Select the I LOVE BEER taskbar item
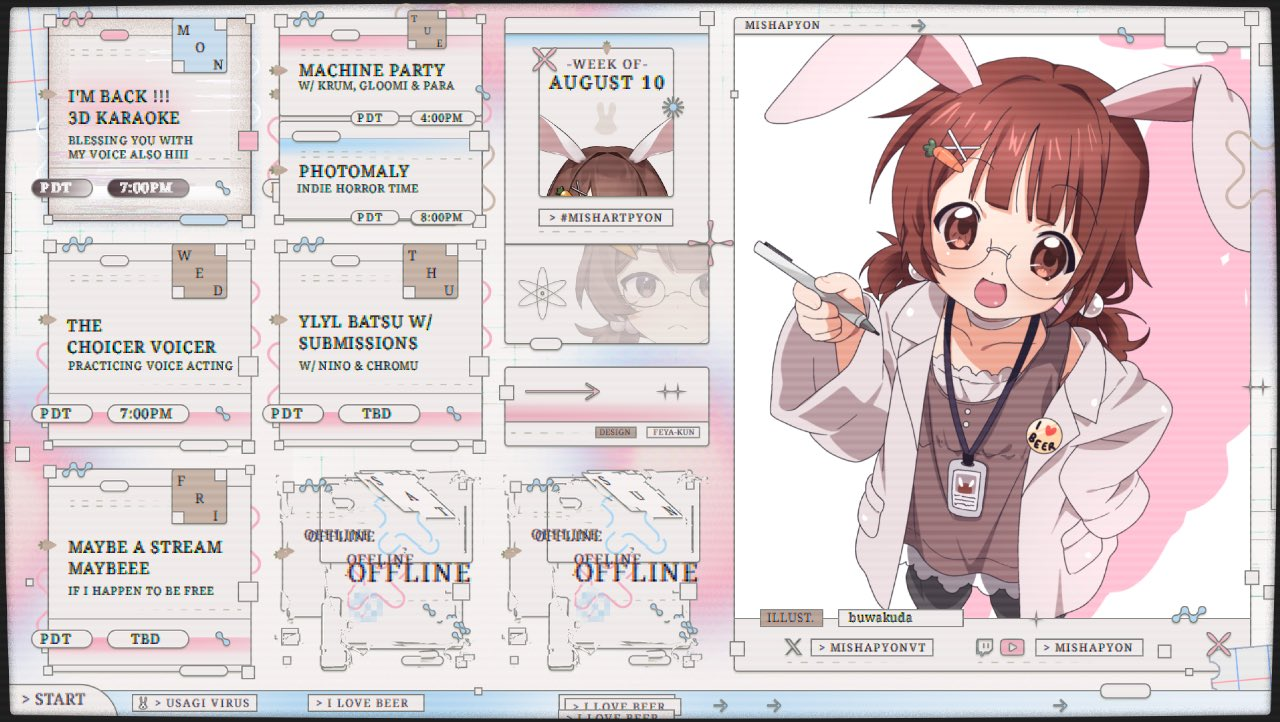This screenshot has width=1280, height=722. pyautogui.click(x=366, y=703)
